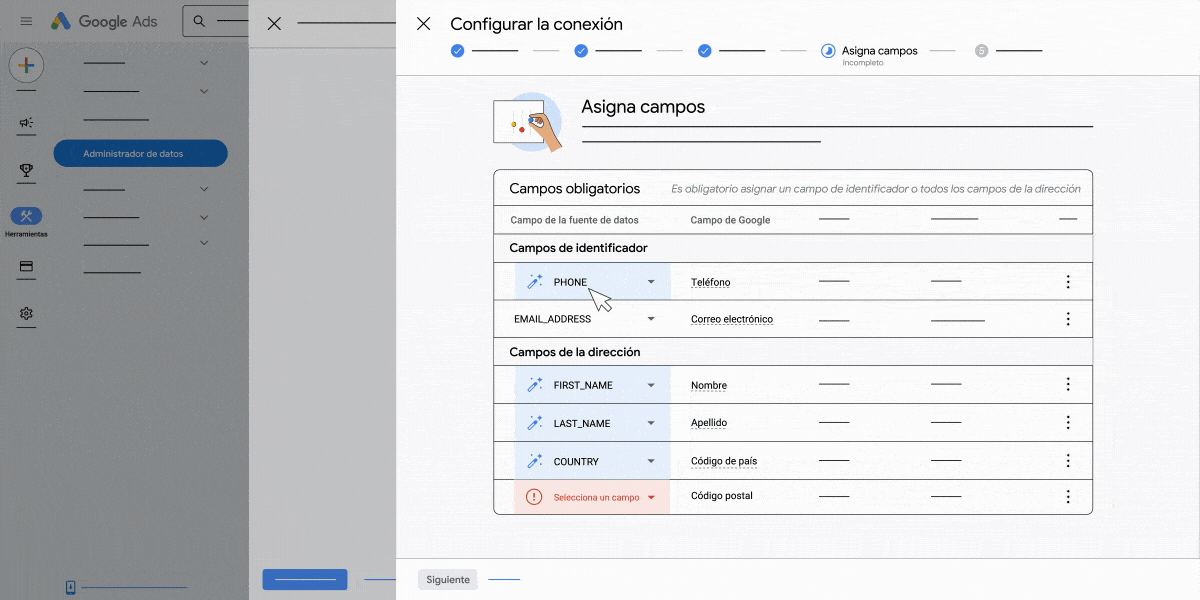Image resolution: width=1200 pixels, height=600 pixels.
Task: Click the Teléfono Google field label
Action: pos(710,282)
